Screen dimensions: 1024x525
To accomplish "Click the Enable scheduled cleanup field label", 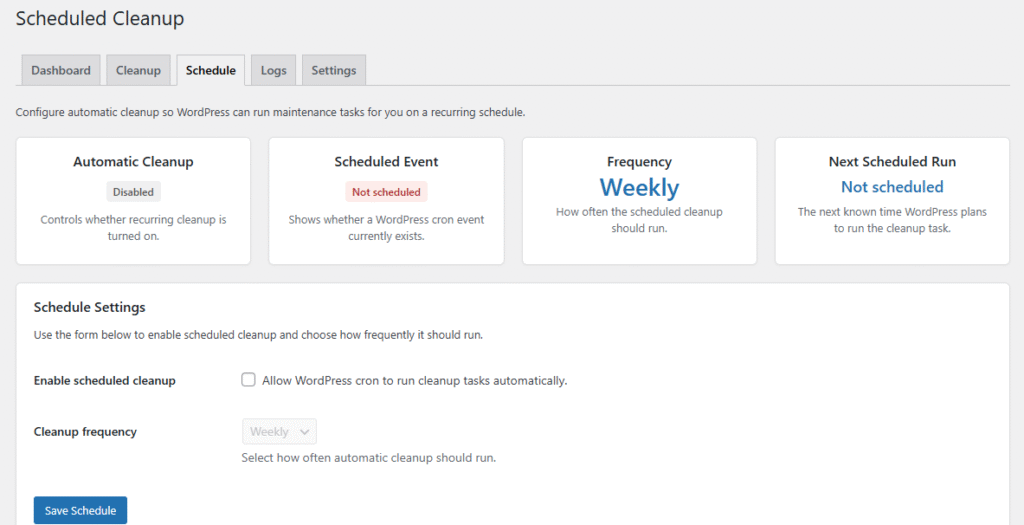I will 104,381.
